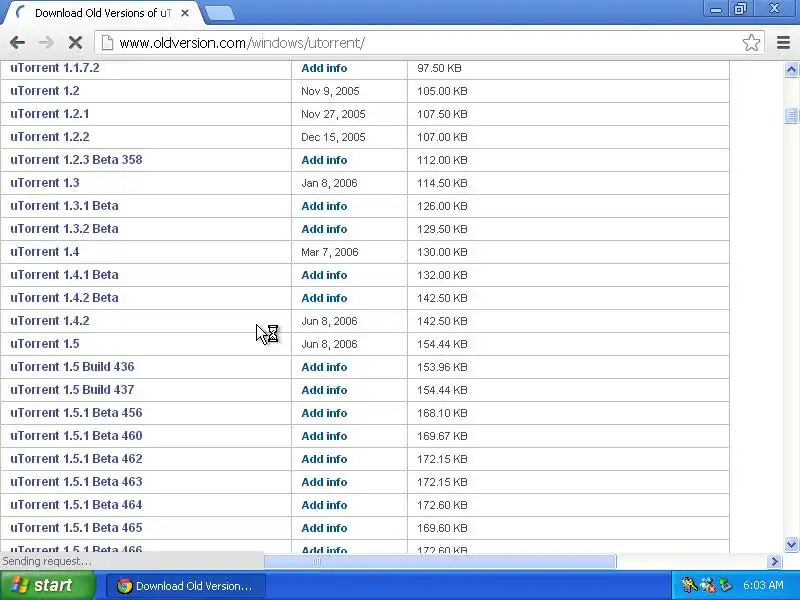Image resolution: width=800 pixels, height=600 pixels.
Task: Click Add info for uTorrent 1.4.1 Beta
Action: click(324, 274)
